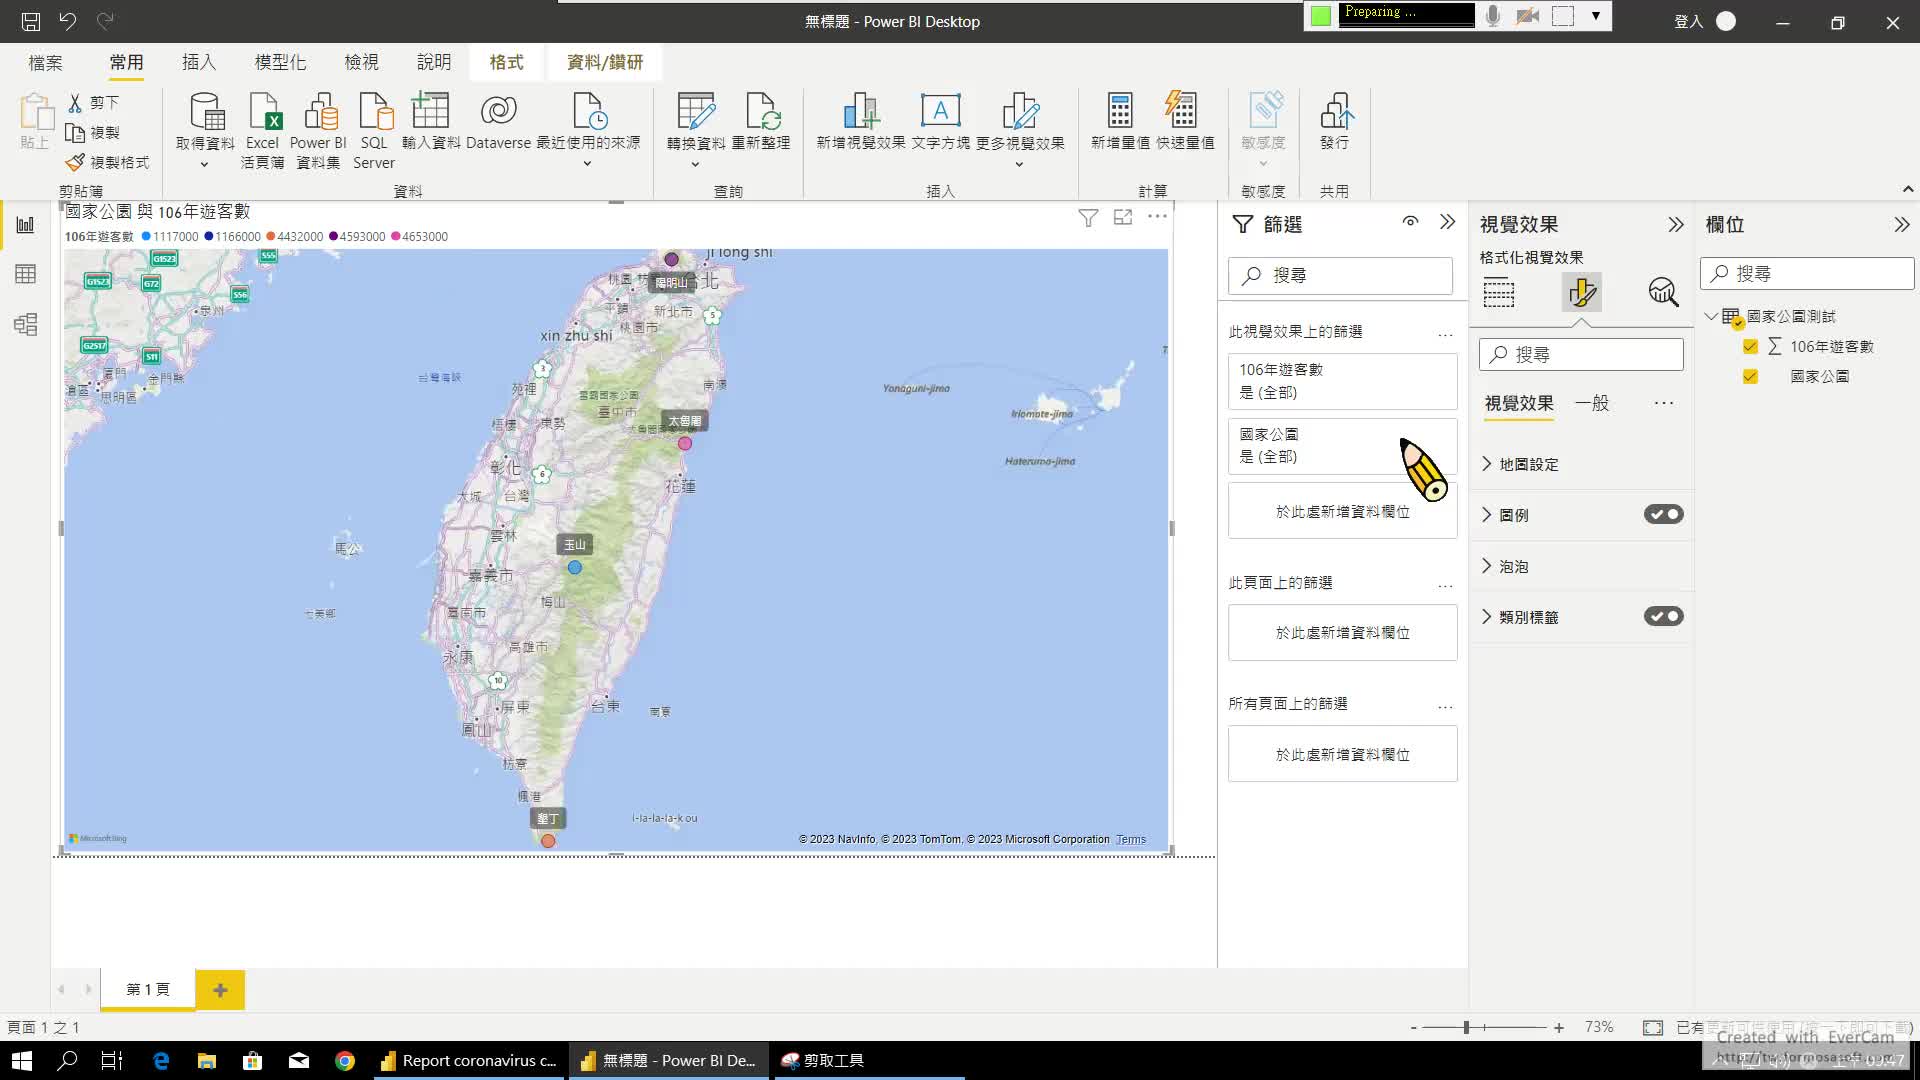The height and width of the screenshot is (1080, 1920).
Task: Click 複製格式 format painter
Action: [107, 162]
